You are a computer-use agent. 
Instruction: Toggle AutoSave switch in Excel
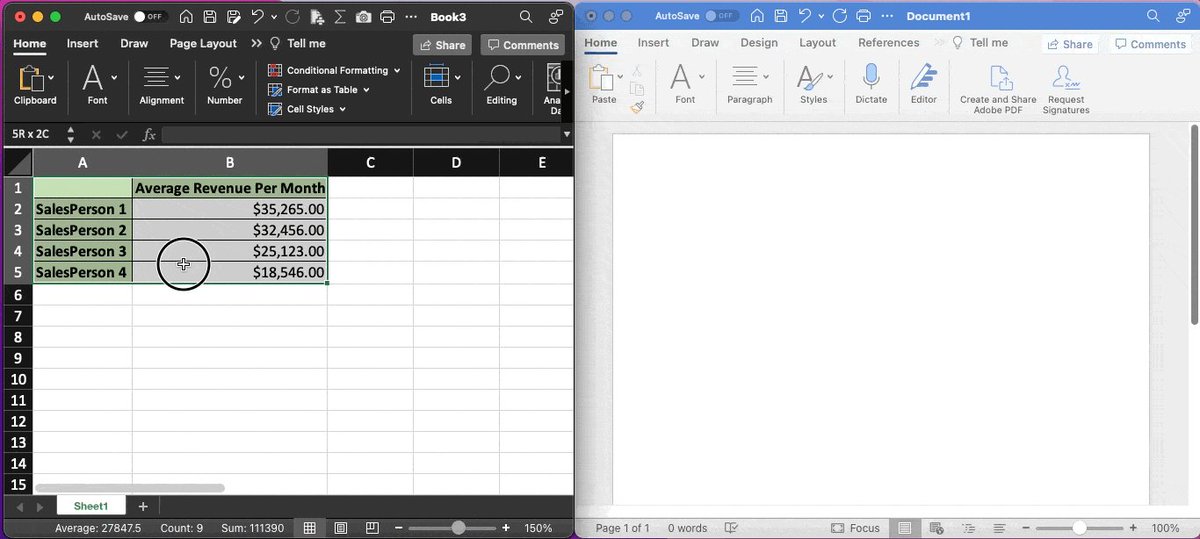tap(148, 17)
